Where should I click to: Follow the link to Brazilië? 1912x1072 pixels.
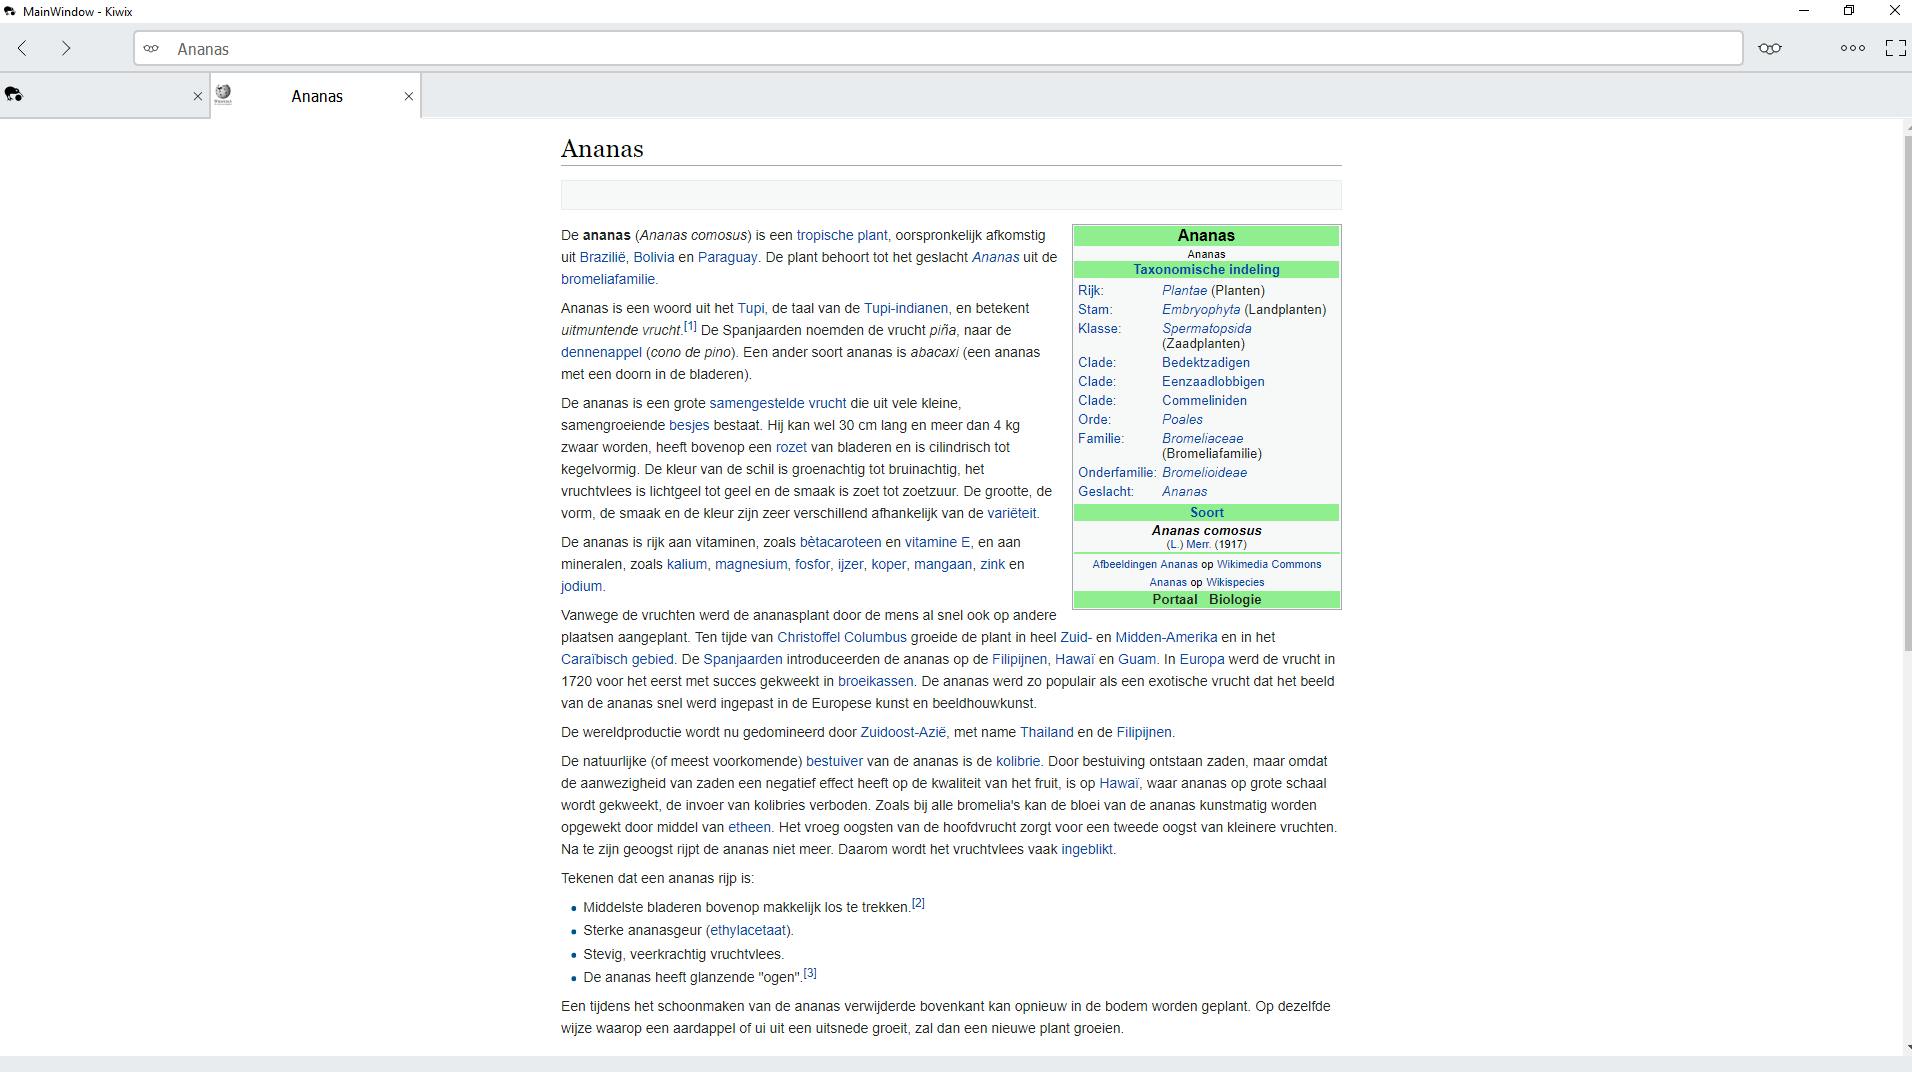601,257
